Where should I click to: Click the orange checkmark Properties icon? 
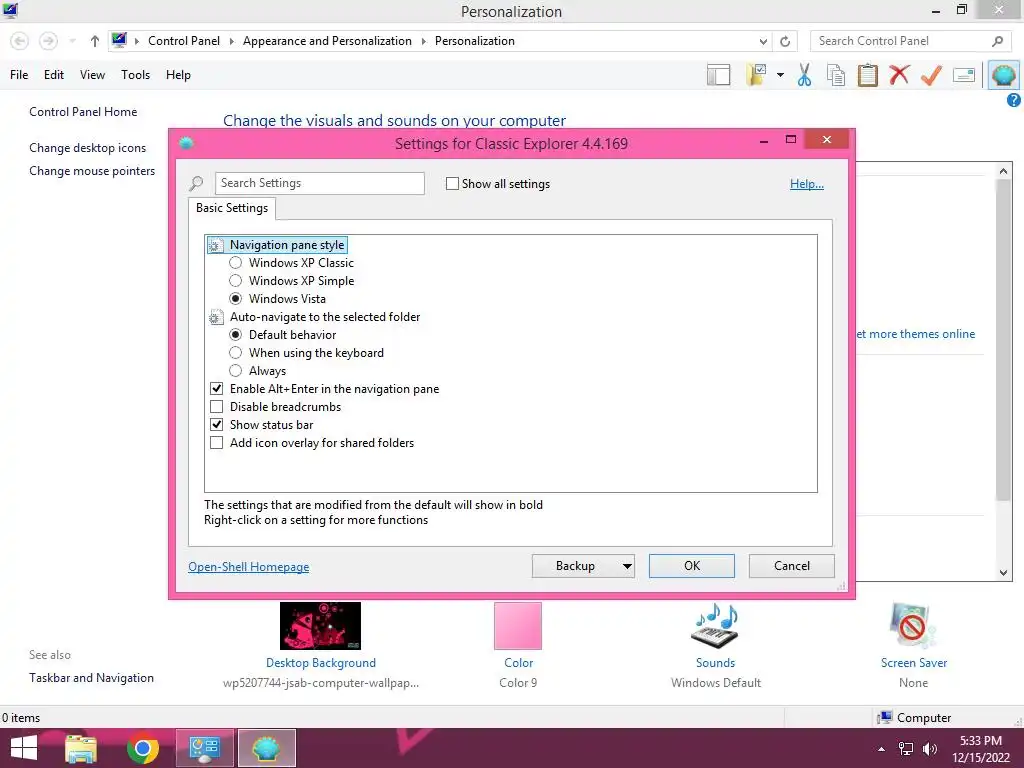tap(931, 75)
